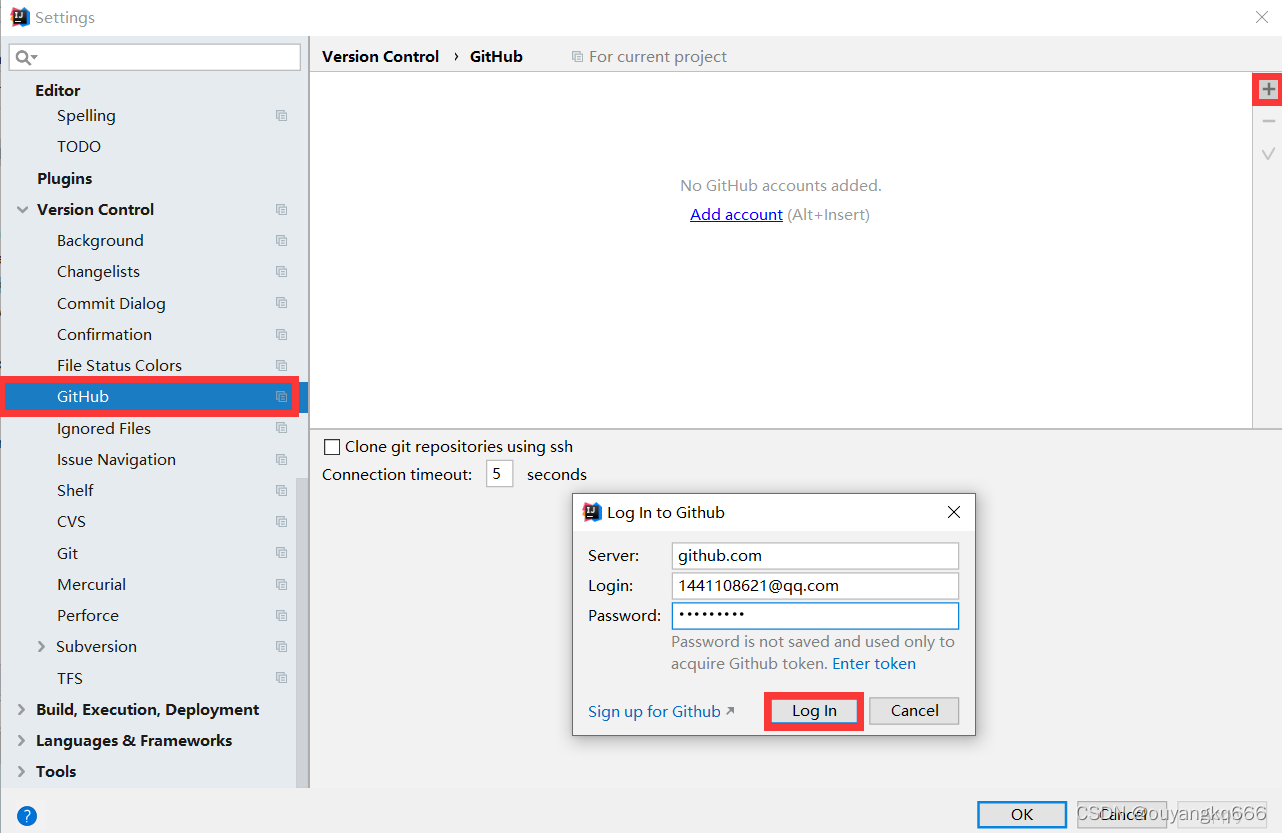Viewport: 1282px width, 833px height.
Task: Open File Status Colors settings
Action: pyautogui.click(x=119, y=366)
